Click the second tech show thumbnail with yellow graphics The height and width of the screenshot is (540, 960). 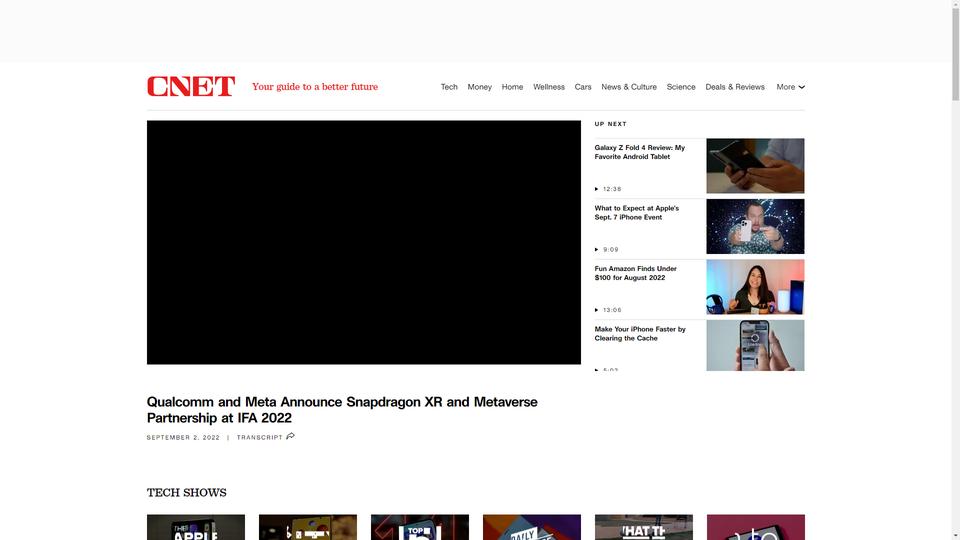(x=308, y=527)
